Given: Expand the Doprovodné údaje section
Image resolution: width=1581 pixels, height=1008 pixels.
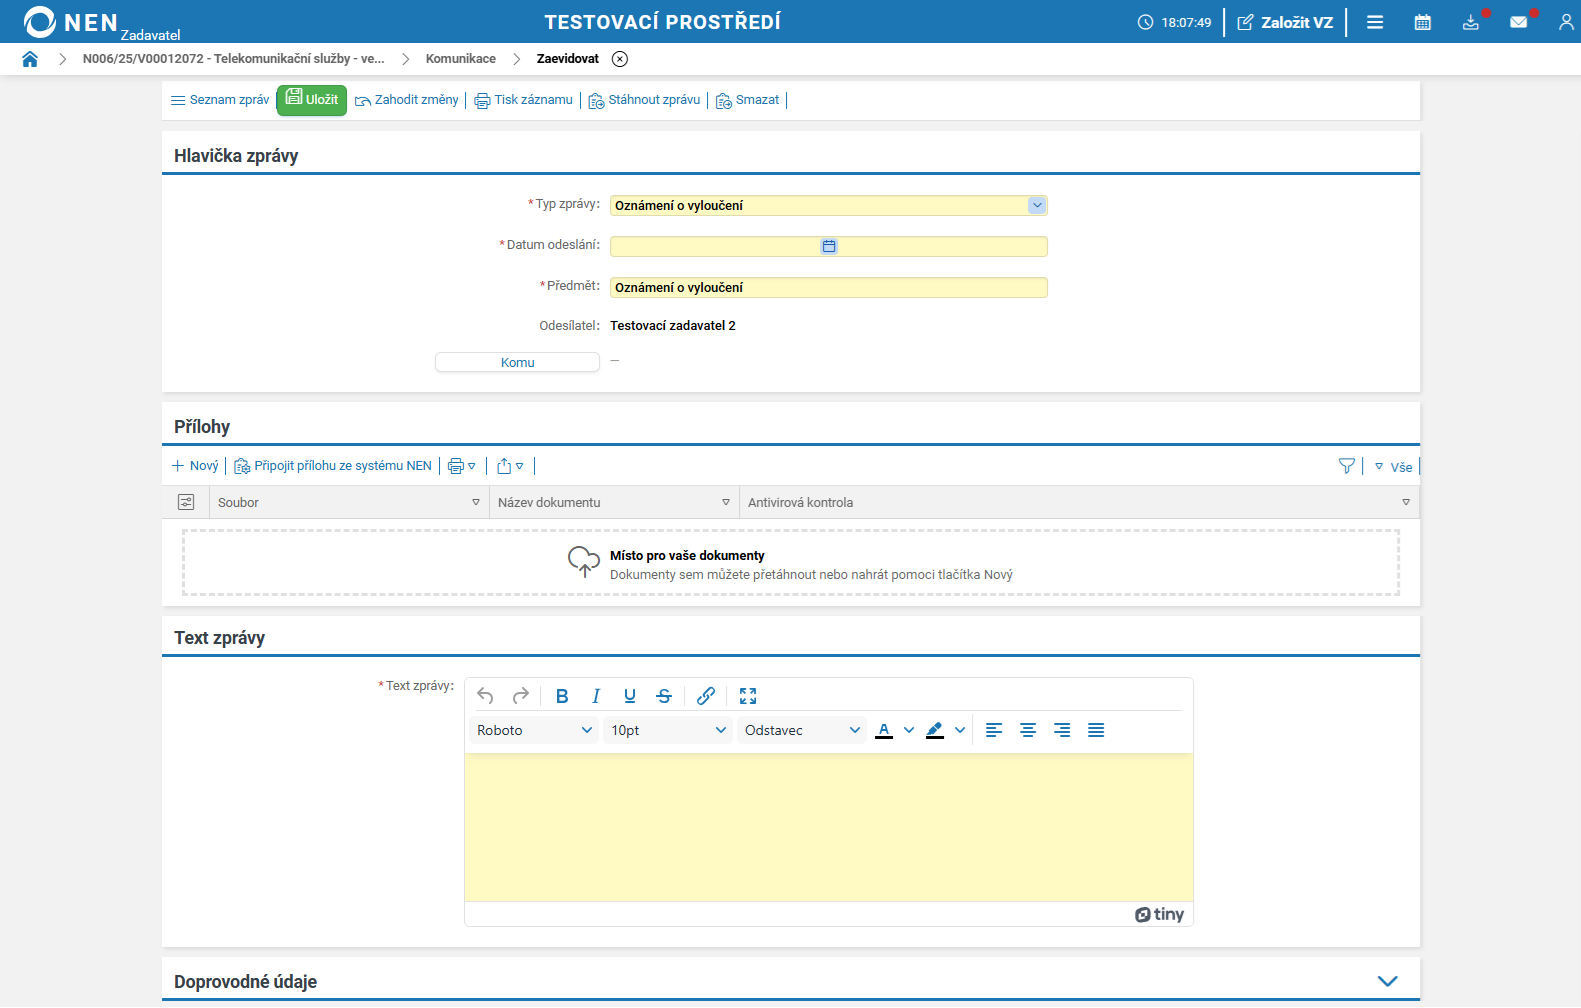Looking at the screenshot, I should point(1387,981).
